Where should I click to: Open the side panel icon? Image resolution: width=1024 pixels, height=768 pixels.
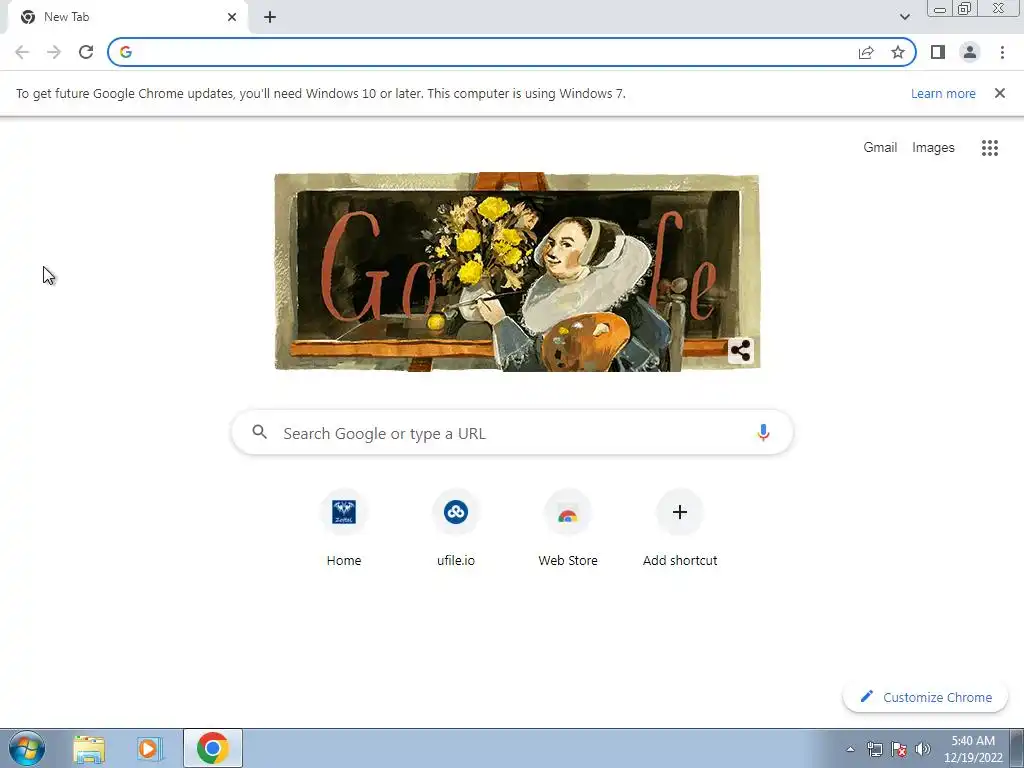pyautogui.click(x=938, y=52)
